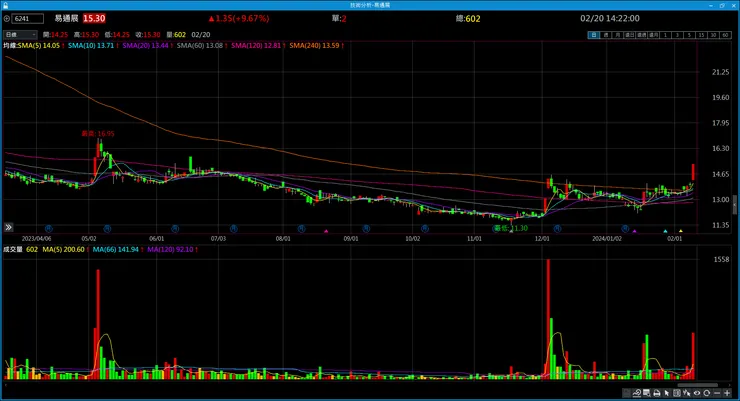Click the SMA(240) 13.59 indicator label
Screen dimensions: 740x401
tap(314, 45)
